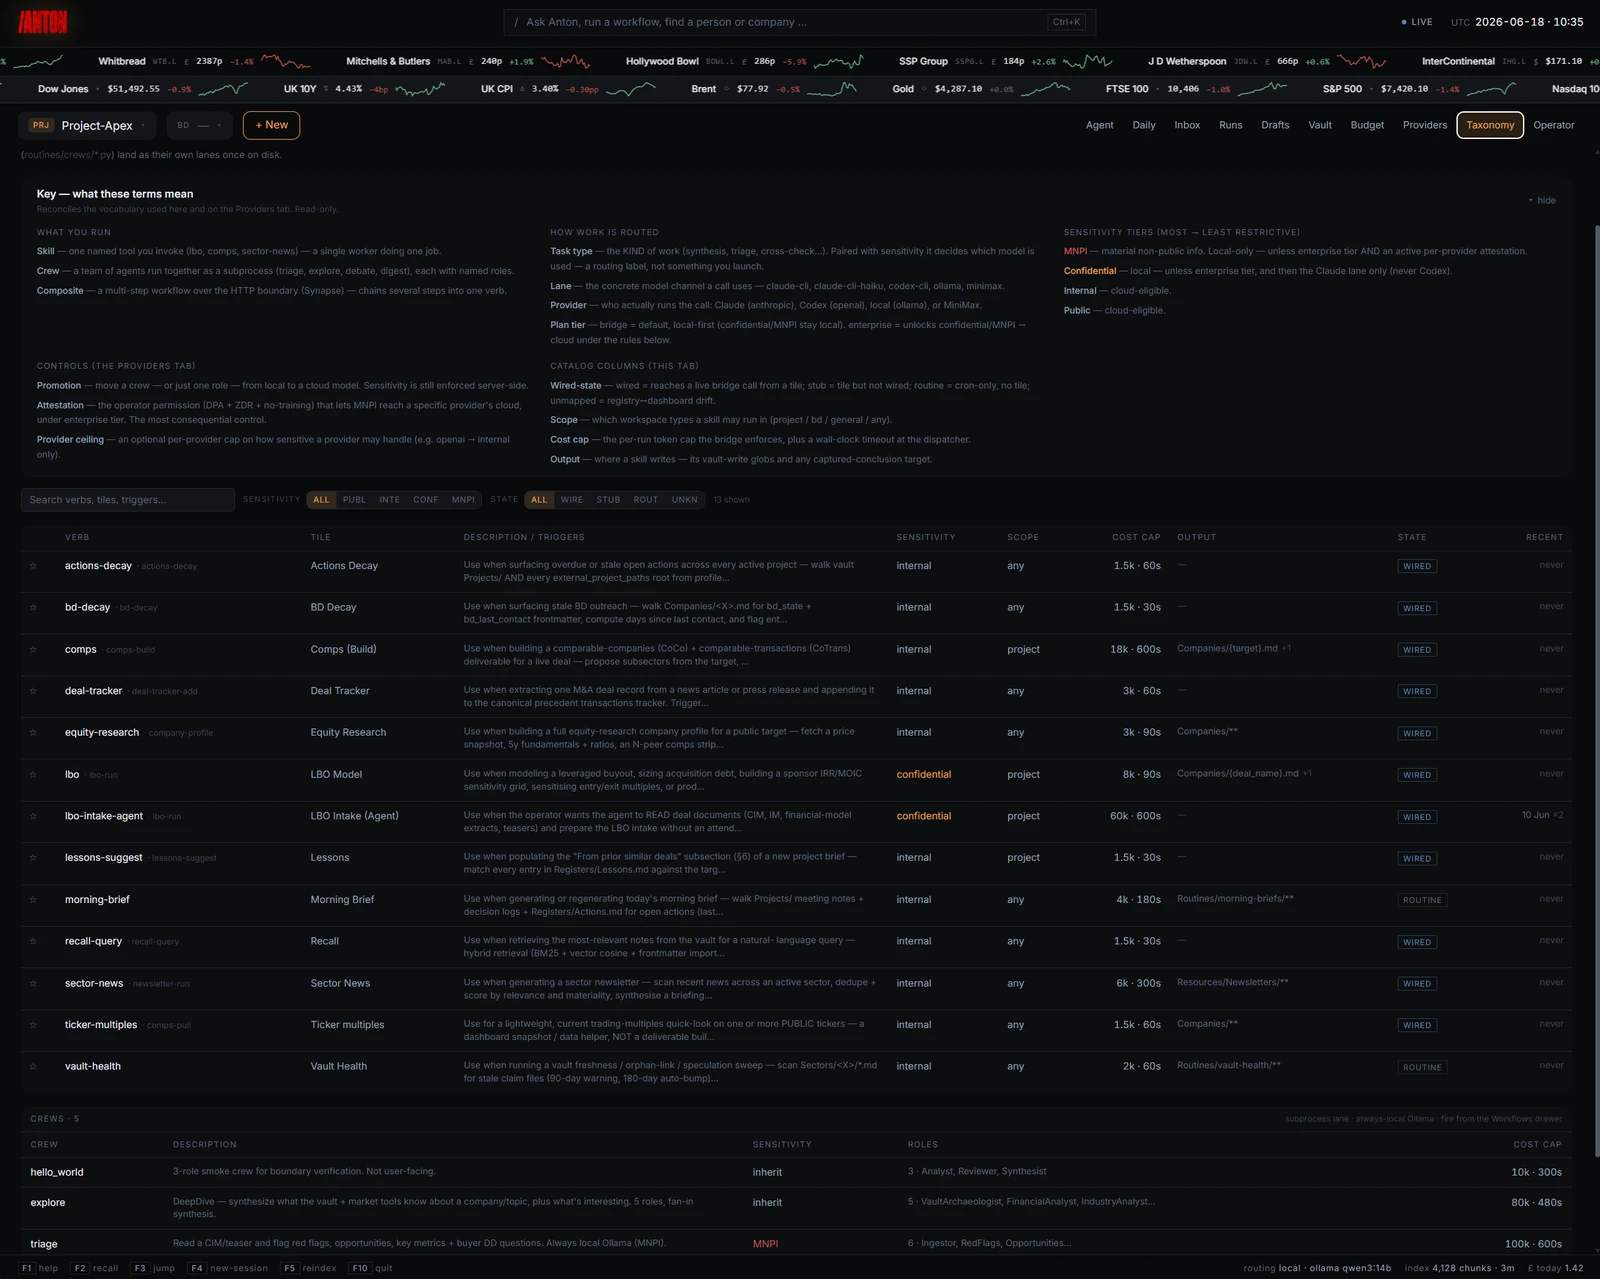The width and height of the screenshot is (1600, 1279).
Task: Click F10 quit shortcut
Action: (371, 1268)
